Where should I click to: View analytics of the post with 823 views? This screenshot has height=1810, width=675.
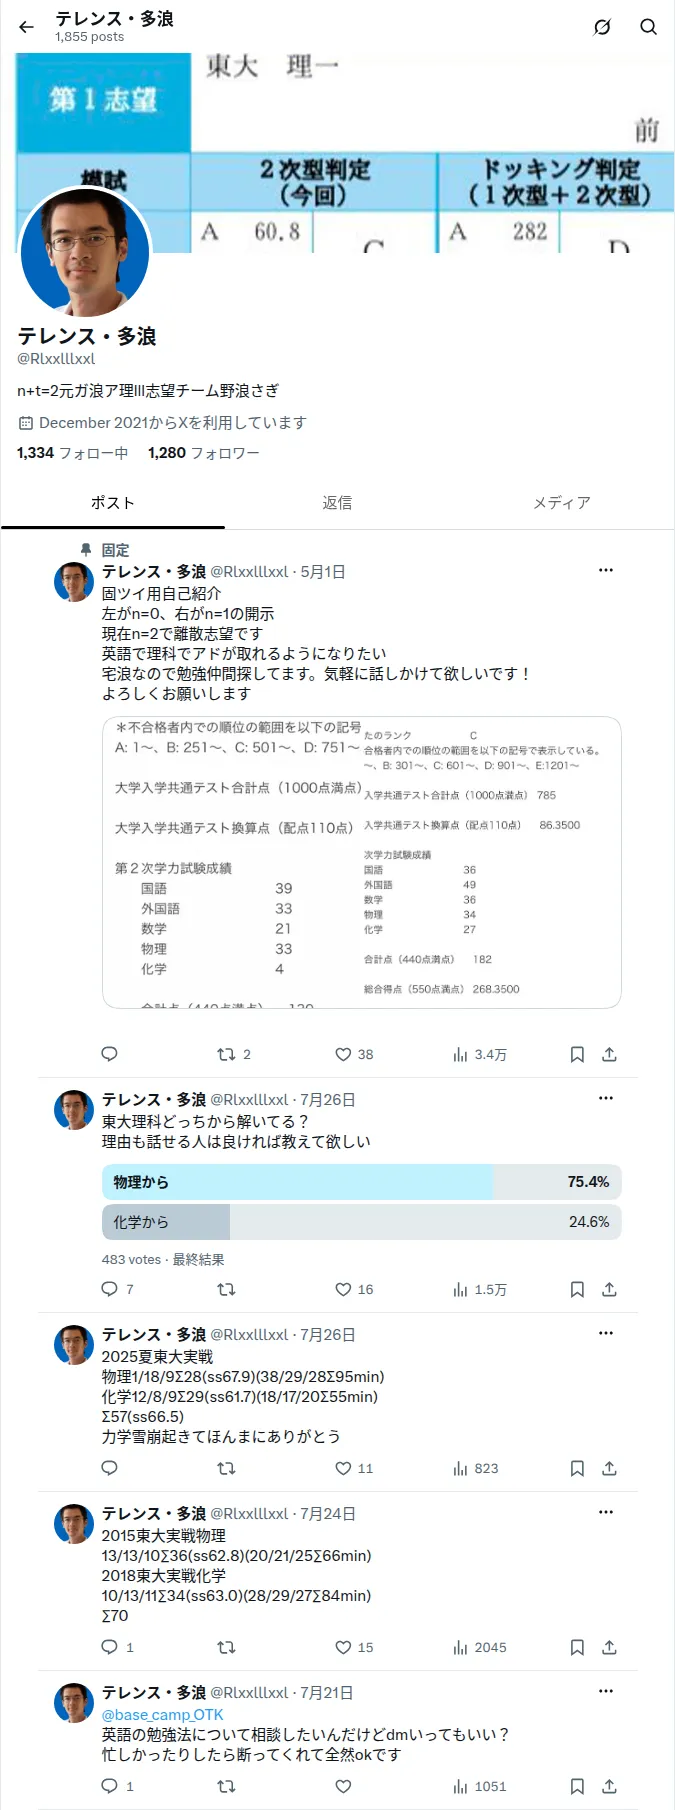(475, 1468)
